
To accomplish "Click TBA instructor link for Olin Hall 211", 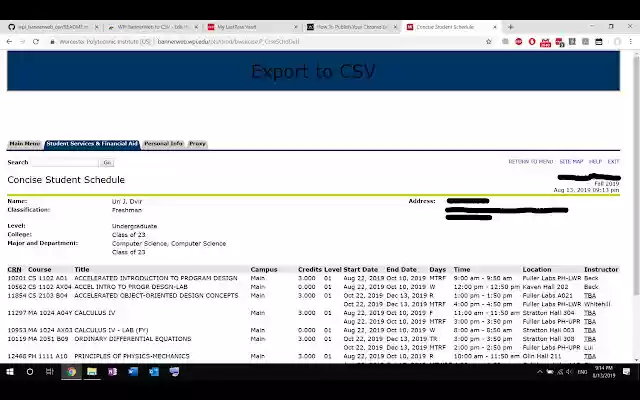I will [590, 356].
